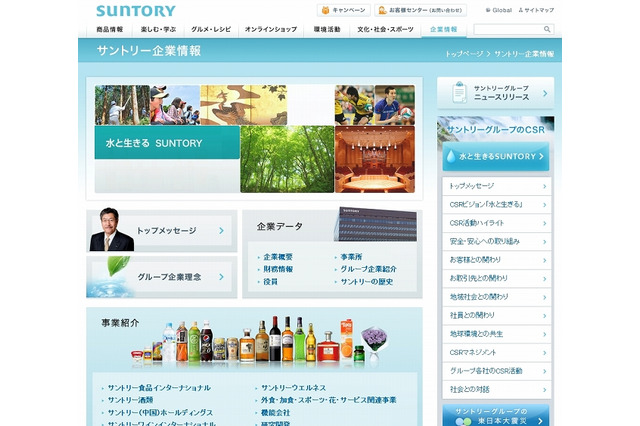Click arrow on CSR活動ハイライト sidebar item
The image size is (640, 426).
(x=545, y=223)
